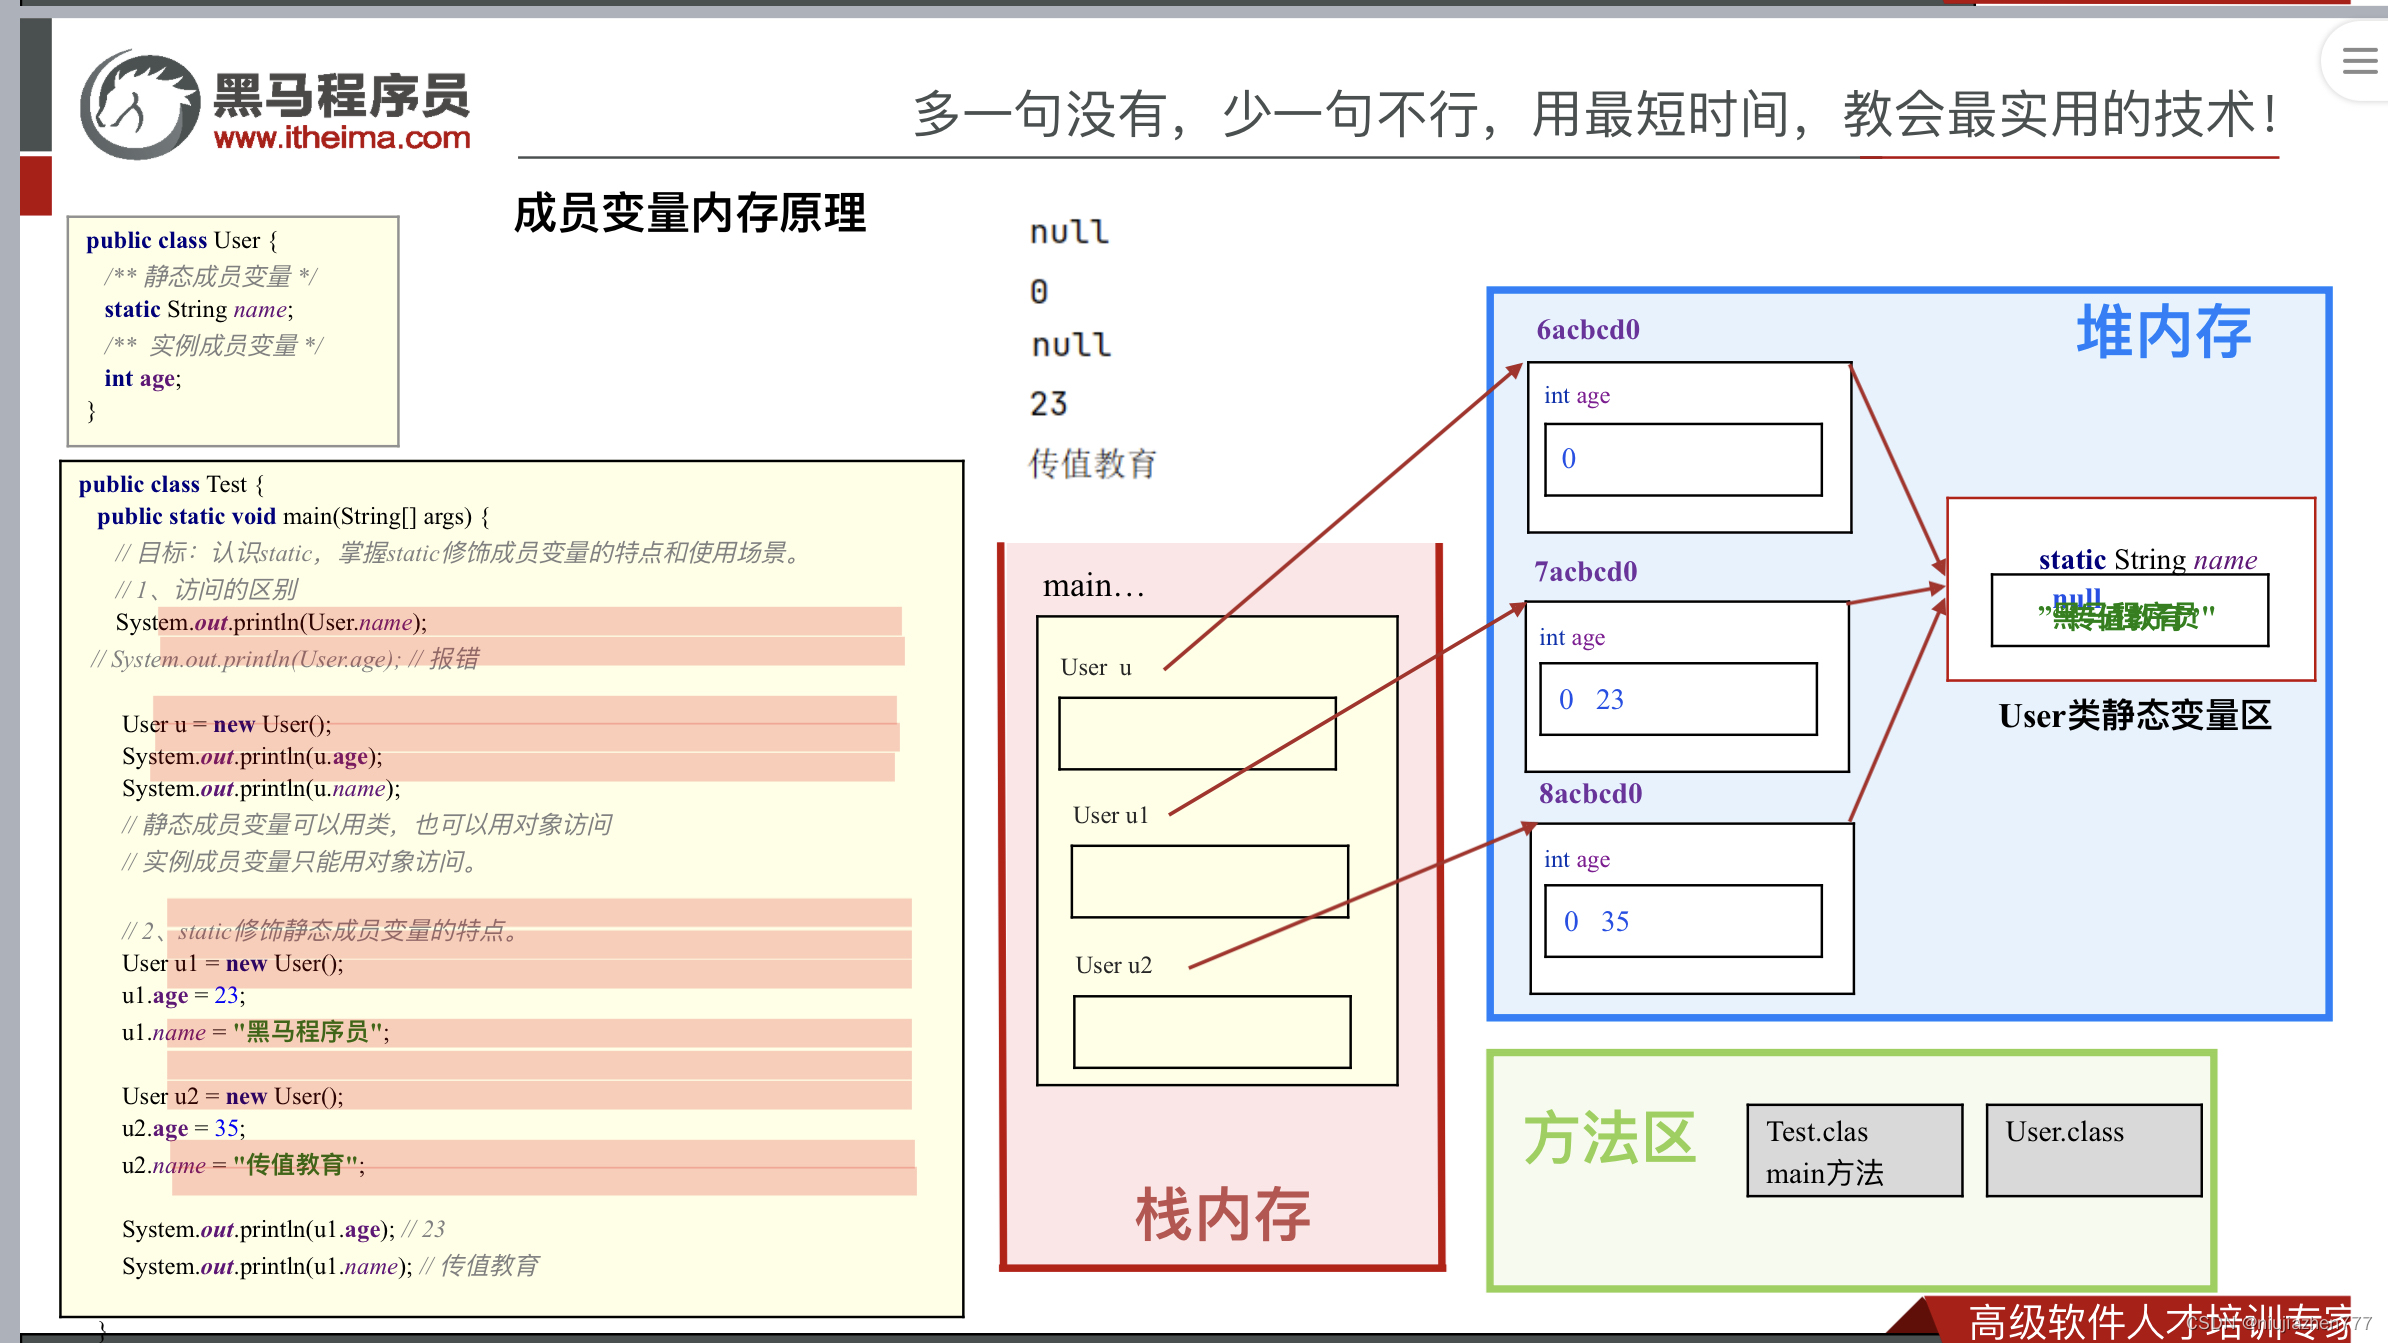Click the 7acbcd0 object's age value box
Image resolution: width=2388 pixels, height=1343 pixels.
tap(1678, 699)
